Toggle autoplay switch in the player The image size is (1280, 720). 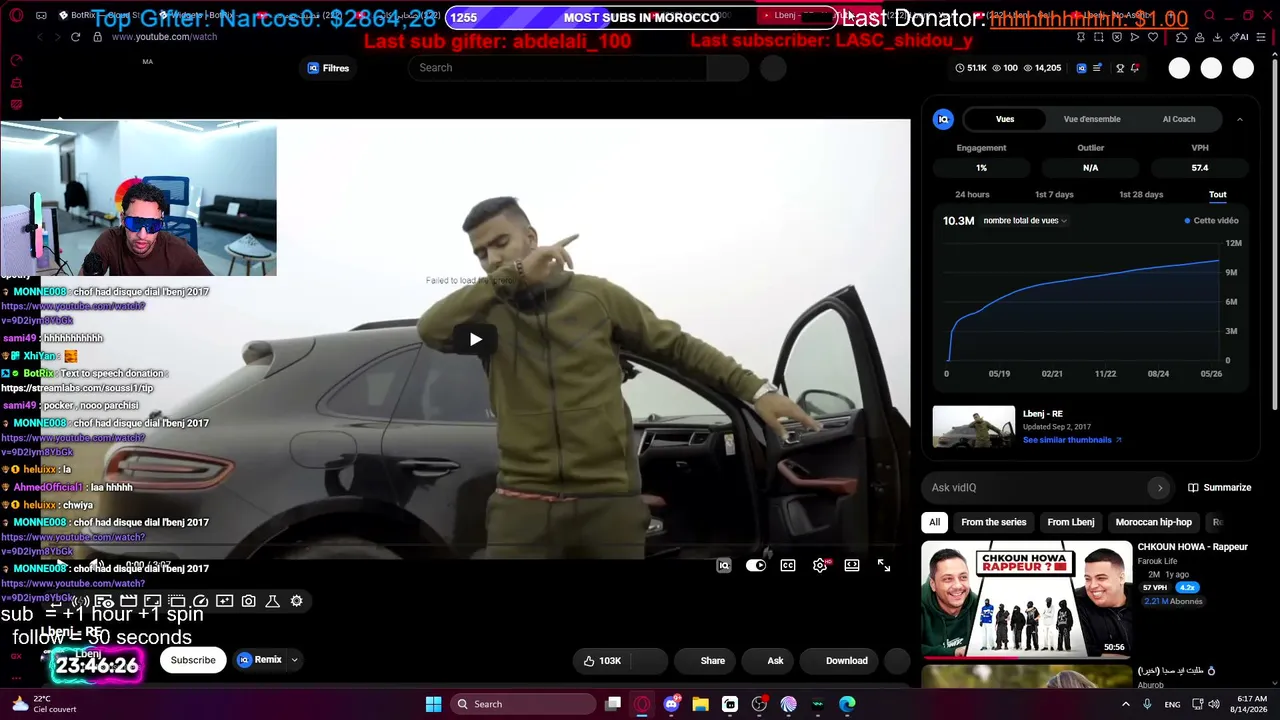coord(756,566)
